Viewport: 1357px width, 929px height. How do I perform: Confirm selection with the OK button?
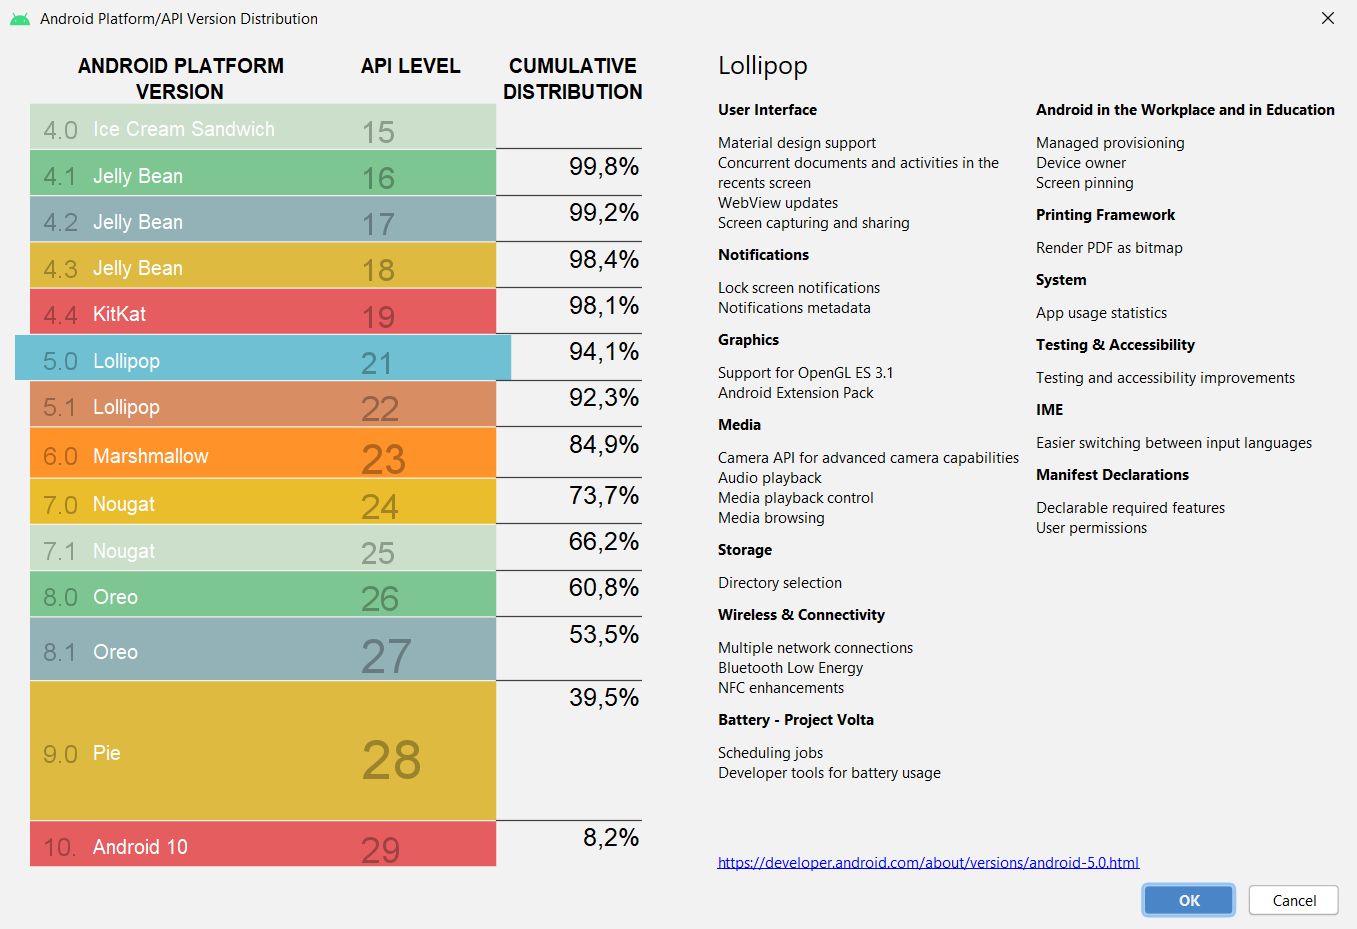coord(1188,900)
